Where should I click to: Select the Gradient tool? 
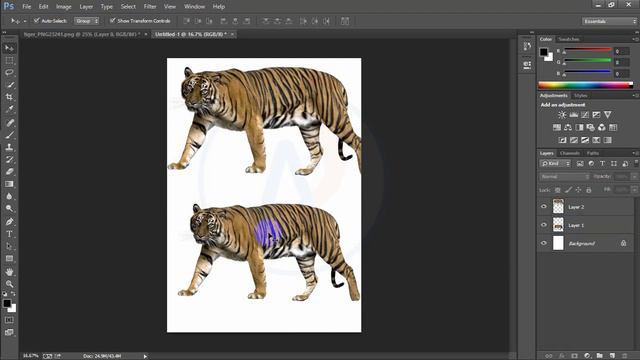tap(9, 184)
